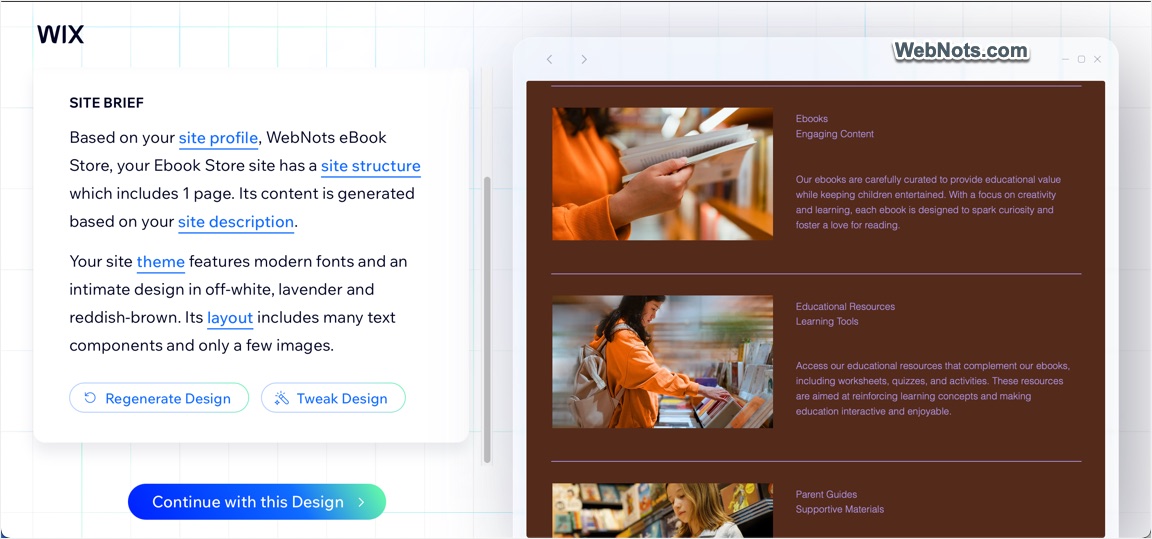
Task: Minimize the preview window
Action: tap(1066, 59)
